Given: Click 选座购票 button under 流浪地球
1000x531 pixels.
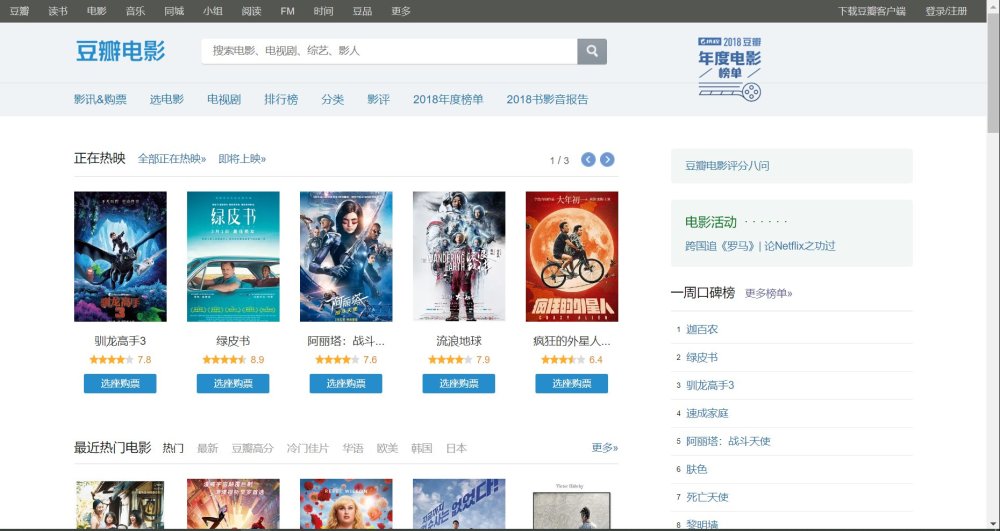Looking at the screenshot, I should point(459,384).
